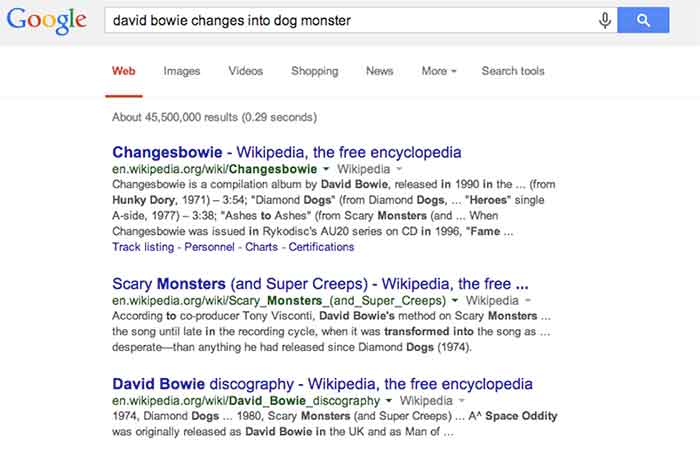Go to the News tab
Image resolution: width=700 pixels, height=453 pixels.
pos(379,71)
